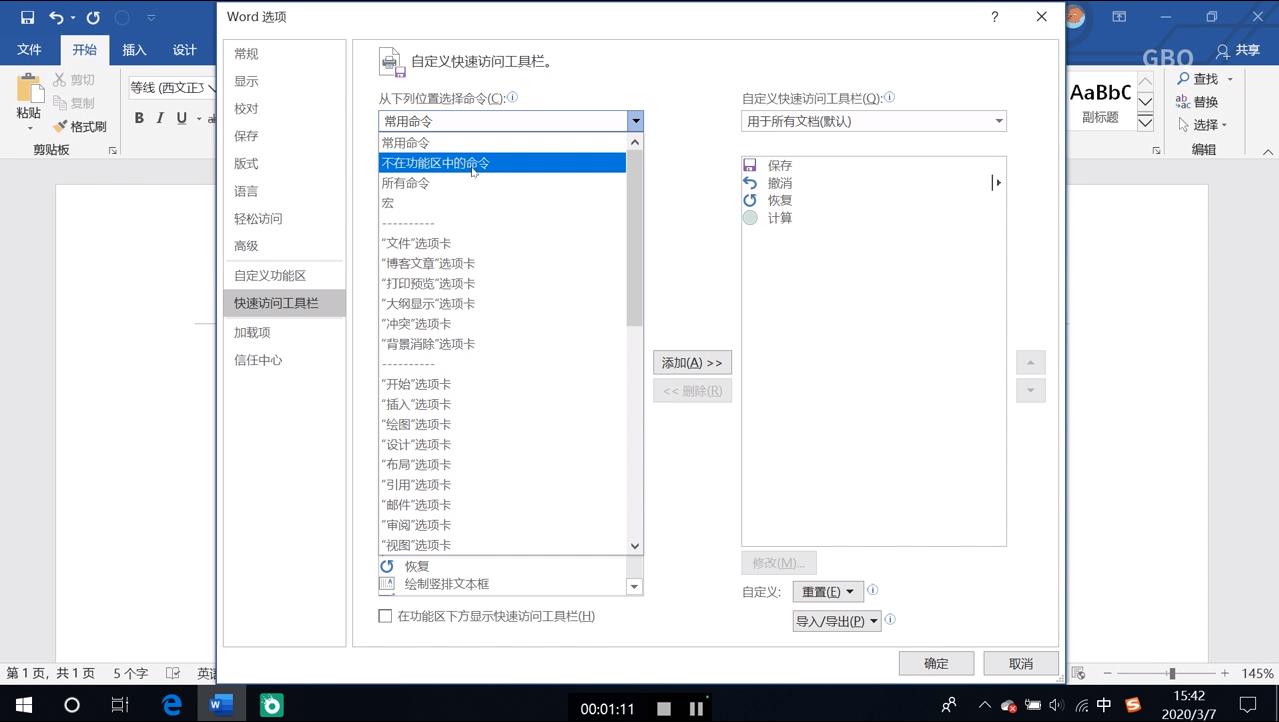Click the info icon next to 导入/导出 button
Viewport: 1279px width, 722px height.
point(890,620)
